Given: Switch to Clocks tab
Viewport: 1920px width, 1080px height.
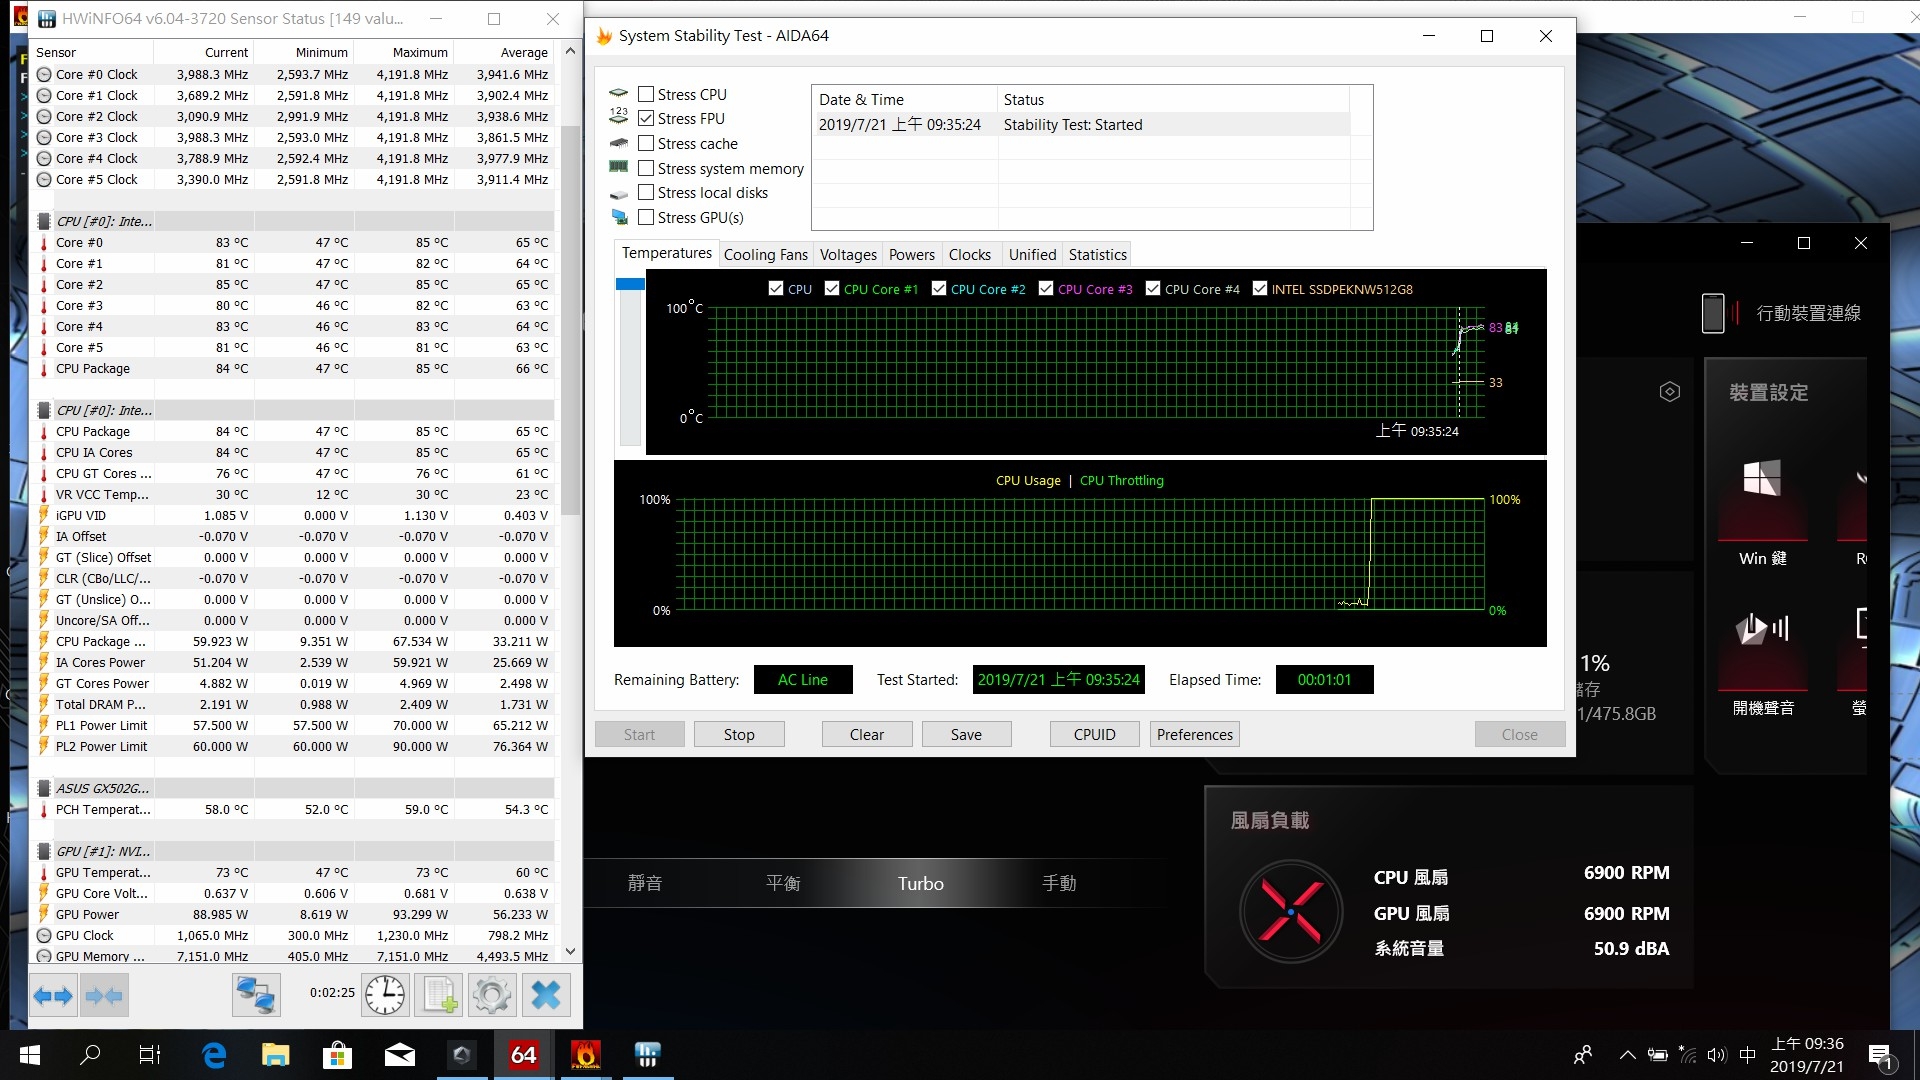Looking at the screenshot, I should pyautogui.click(x=970, y=255).
